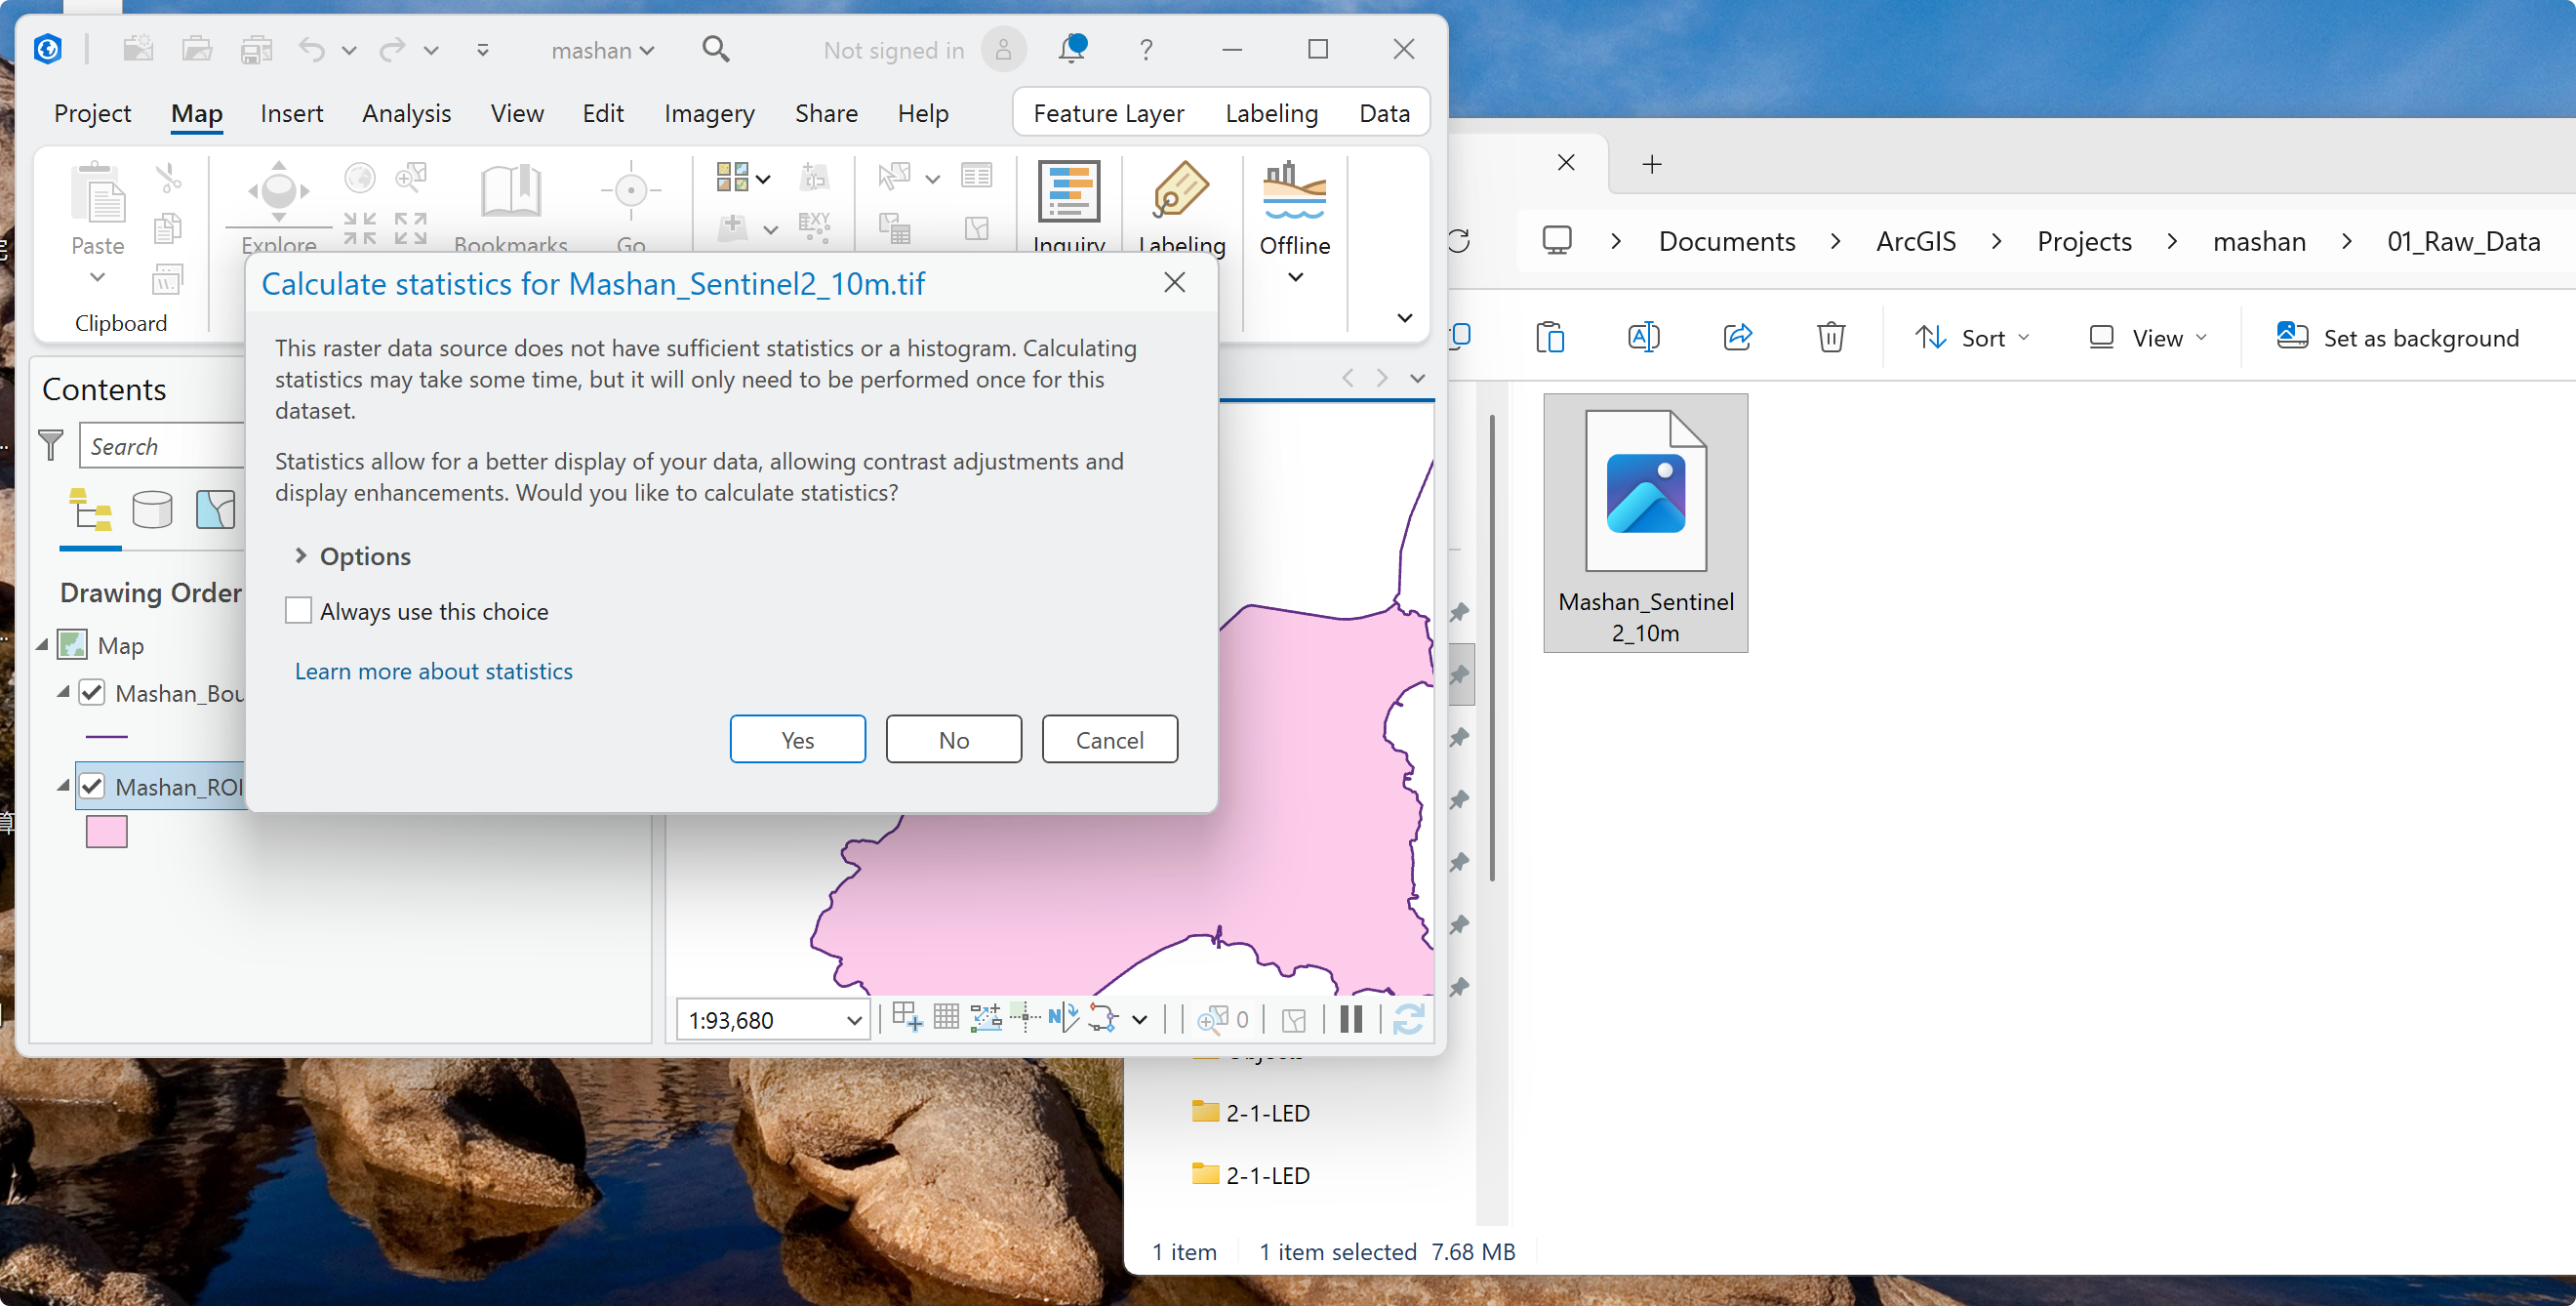Enable Always use this choice checkbox
2576x1306 pixels.
(298, 610)
